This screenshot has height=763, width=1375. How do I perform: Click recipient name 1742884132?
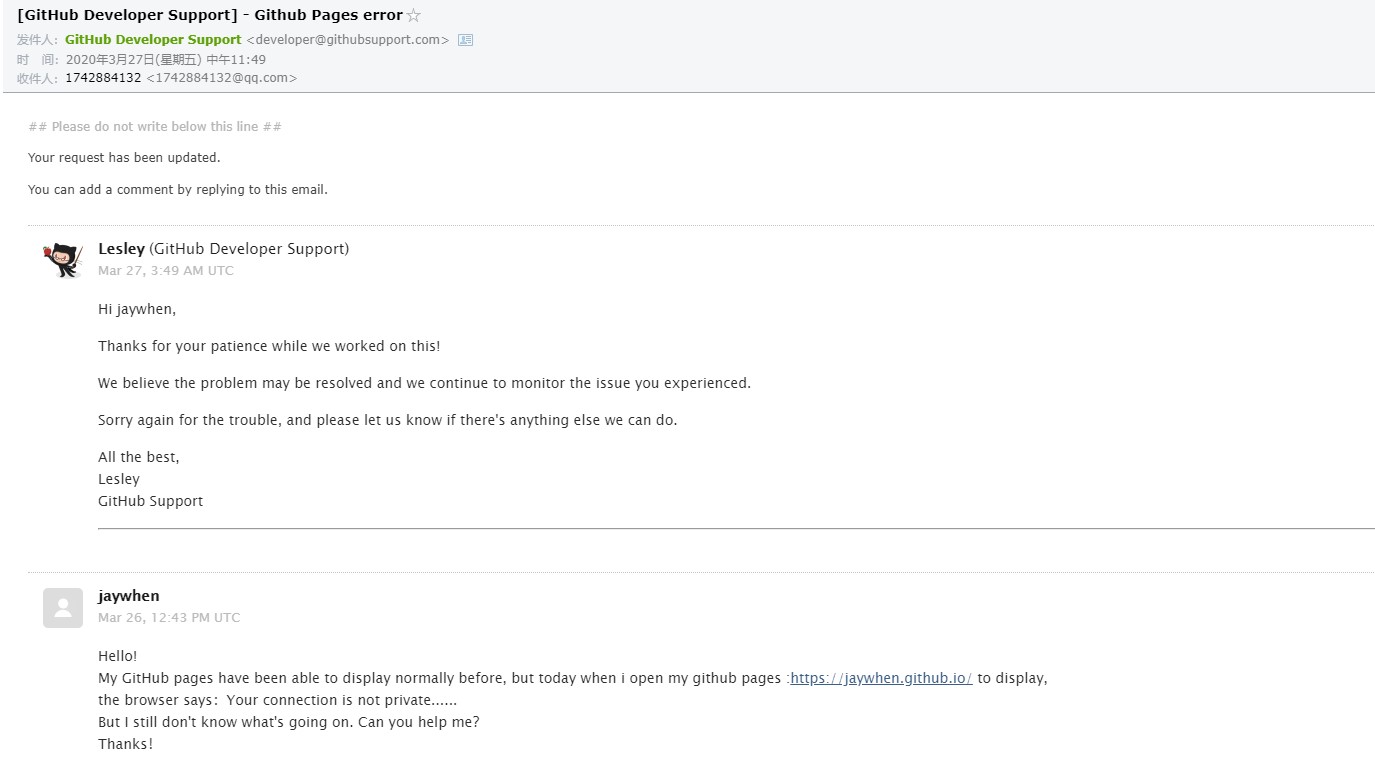103,78
